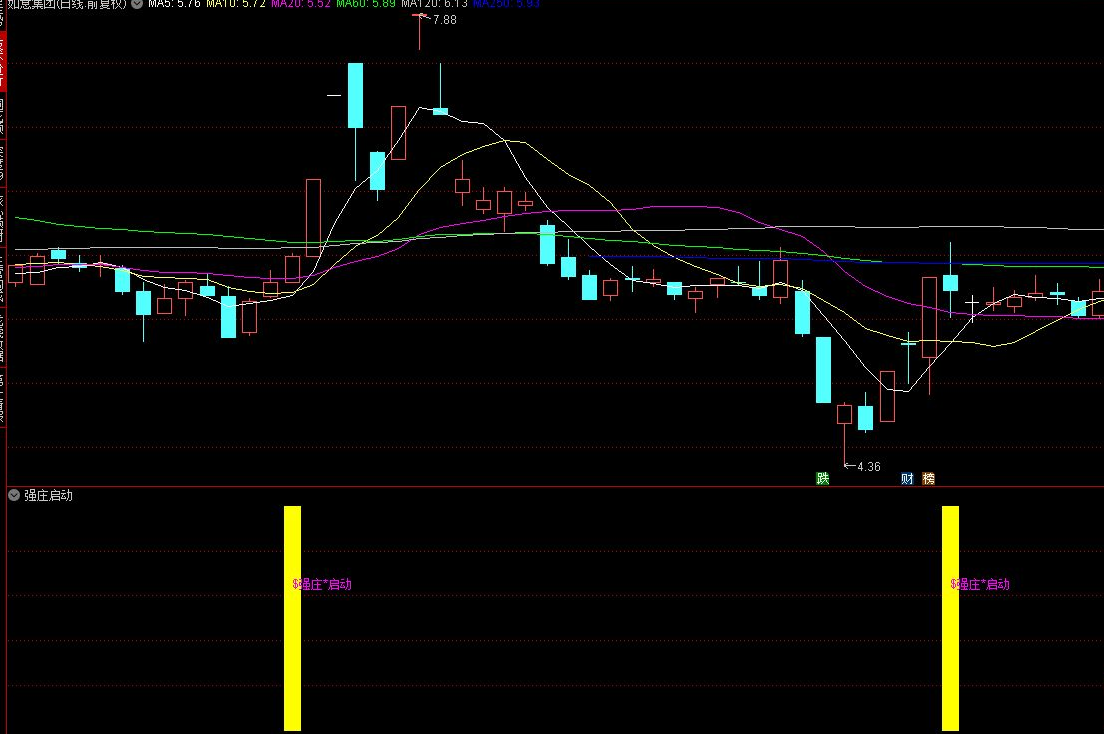Click the first yellow 强庄启动 signal bar
Screen dimensions: 1104x734
tap(292, 618)
